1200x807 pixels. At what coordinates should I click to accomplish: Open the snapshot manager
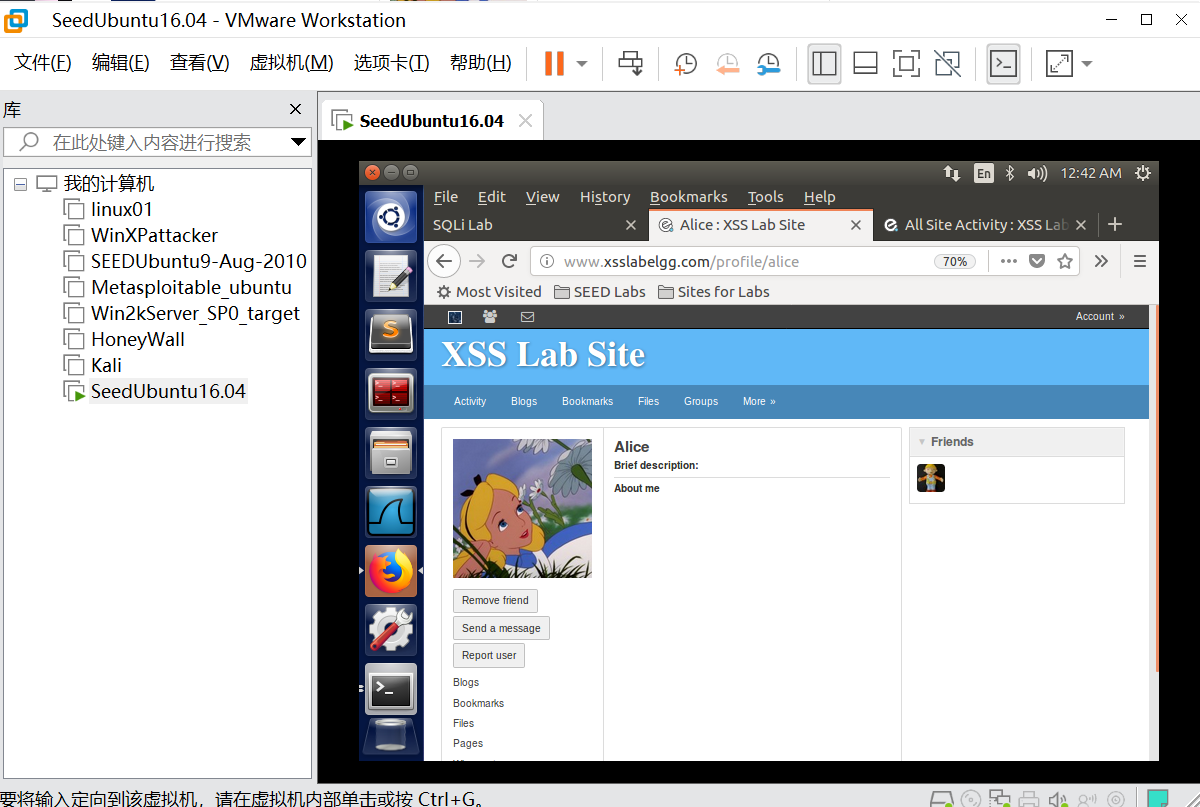coord(768,63)
